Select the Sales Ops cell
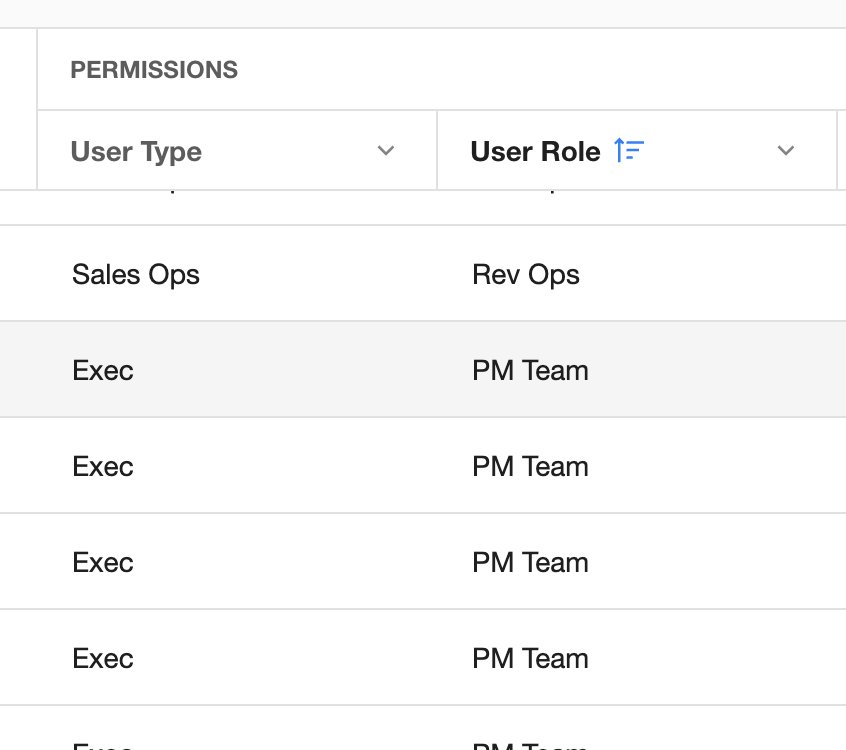The height and width of the screenshot is (750, 846). [136, 275]
